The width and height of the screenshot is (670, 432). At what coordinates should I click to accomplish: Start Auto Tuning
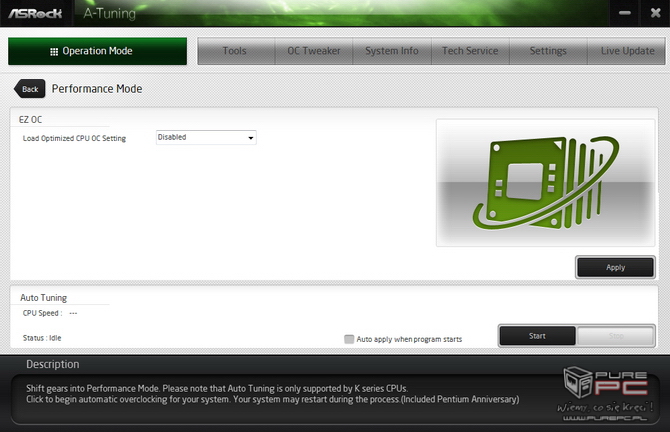tap(537, 336)
